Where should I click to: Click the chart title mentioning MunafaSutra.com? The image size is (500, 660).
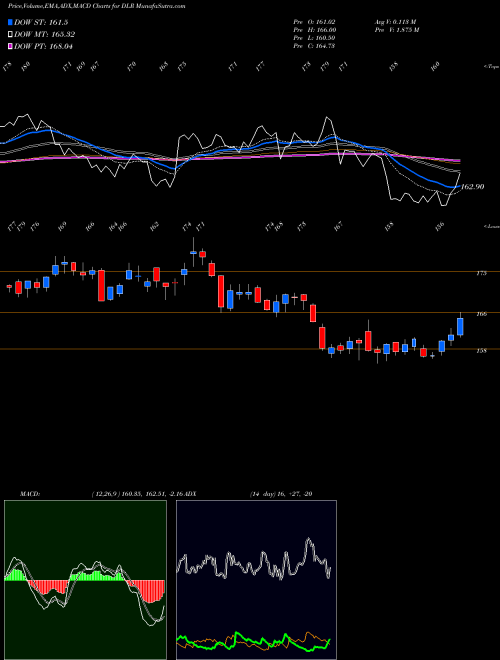97,6
